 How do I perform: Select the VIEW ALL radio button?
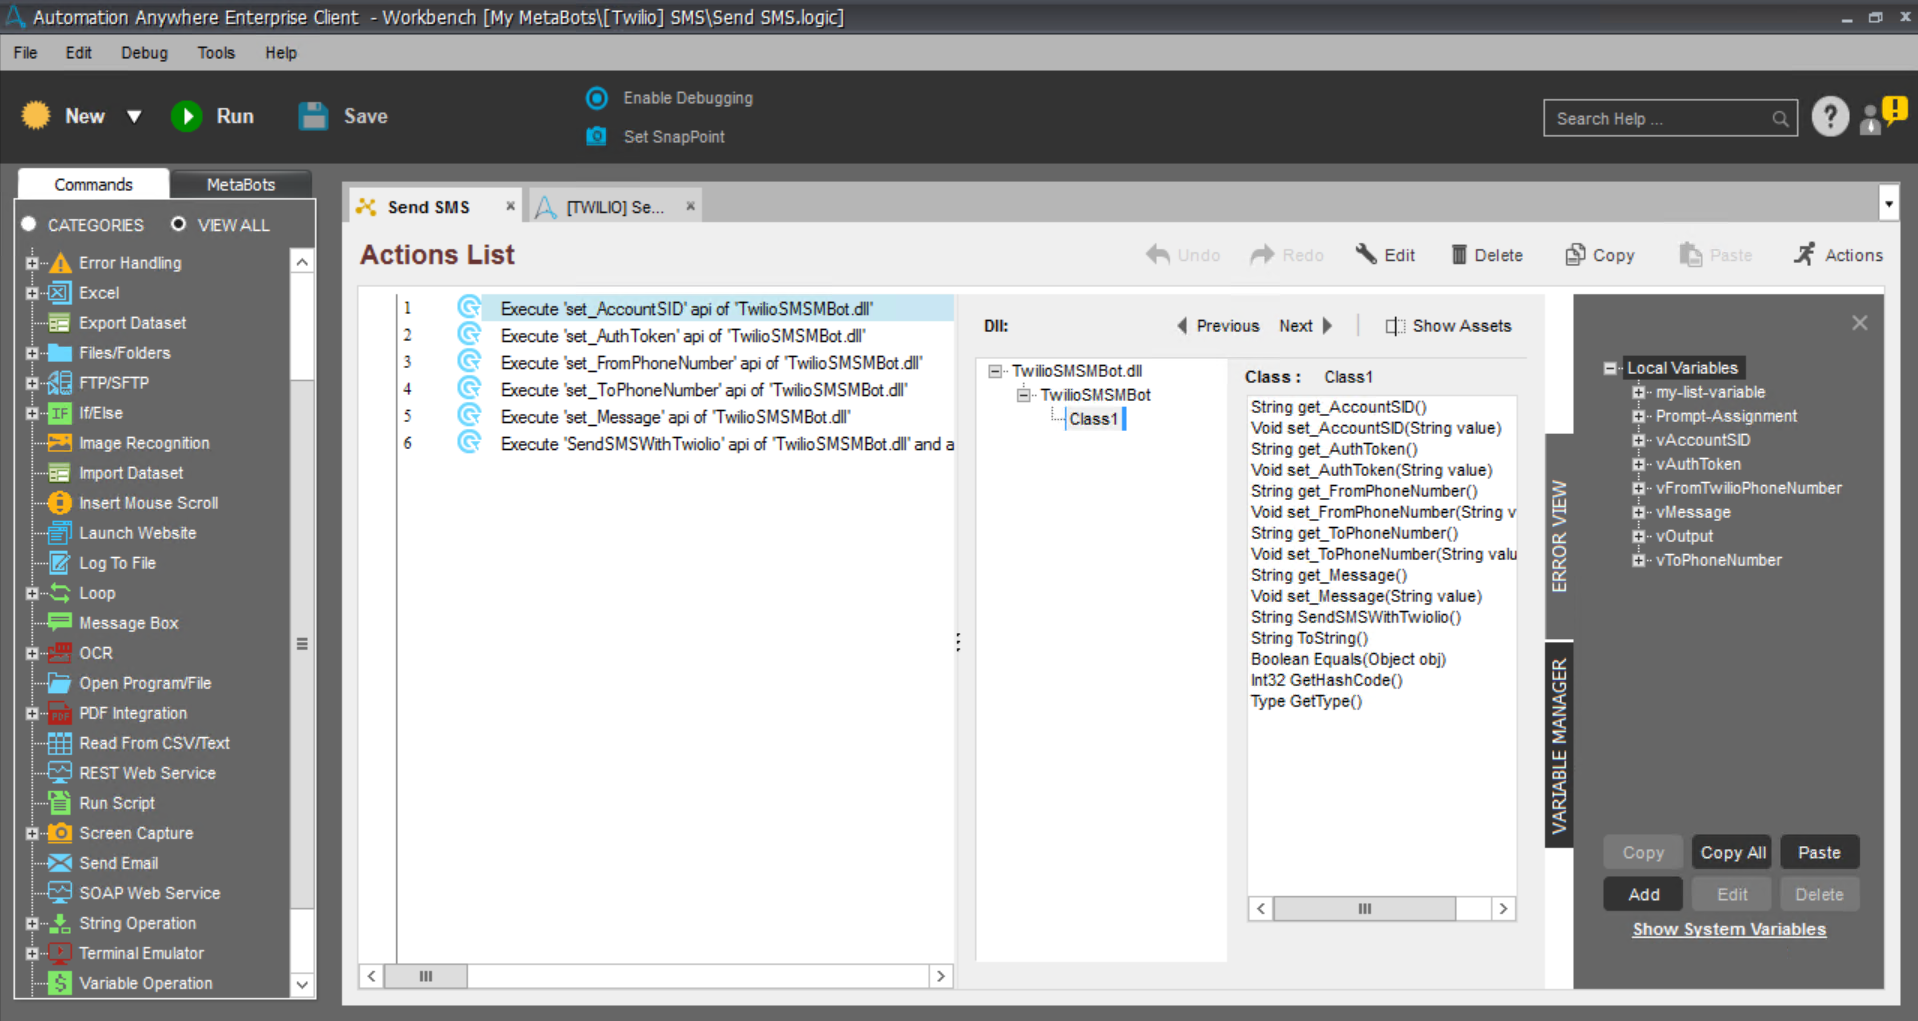pos(178,224)
